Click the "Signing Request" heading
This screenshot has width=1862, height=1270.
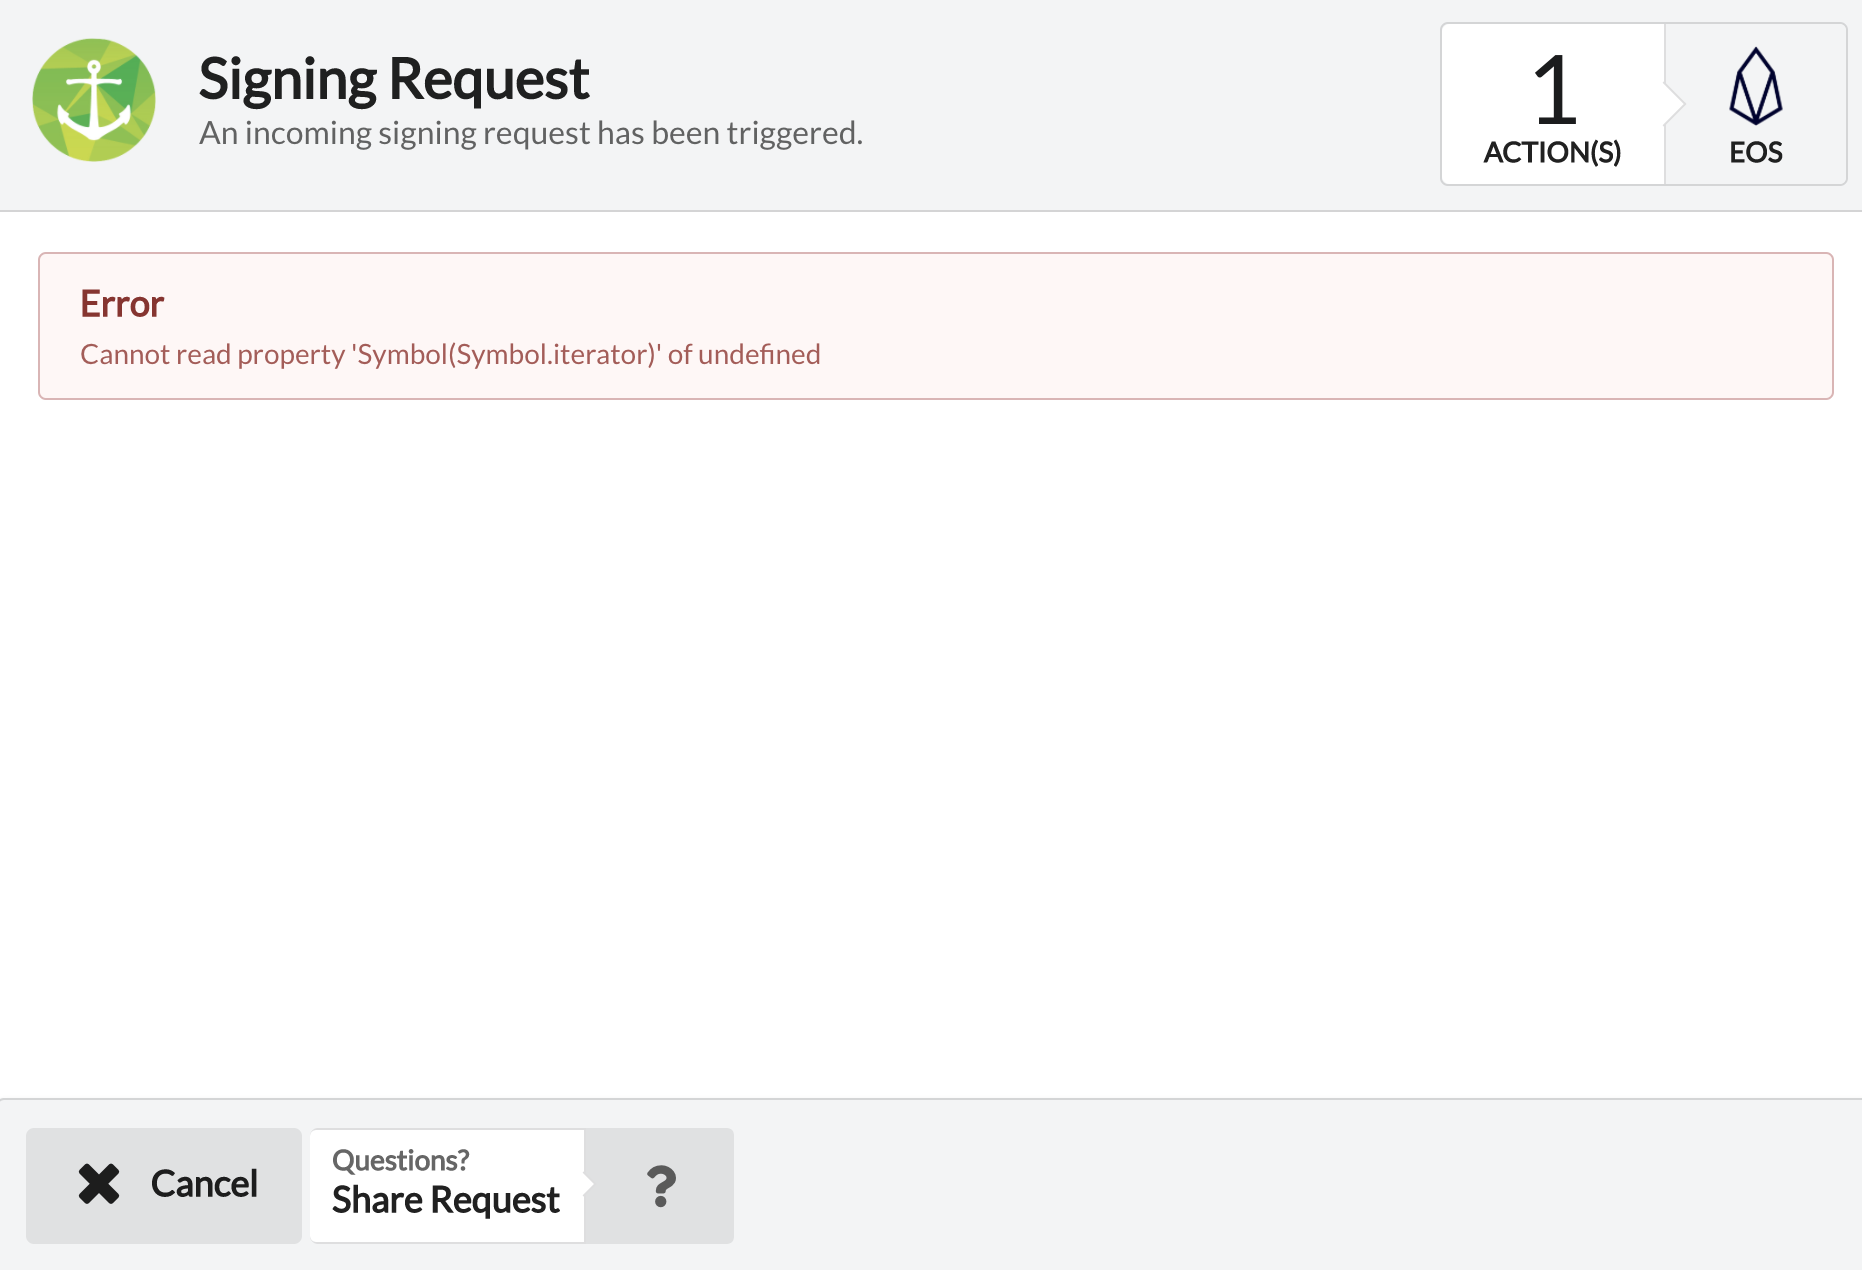click(x=394, y=77)
